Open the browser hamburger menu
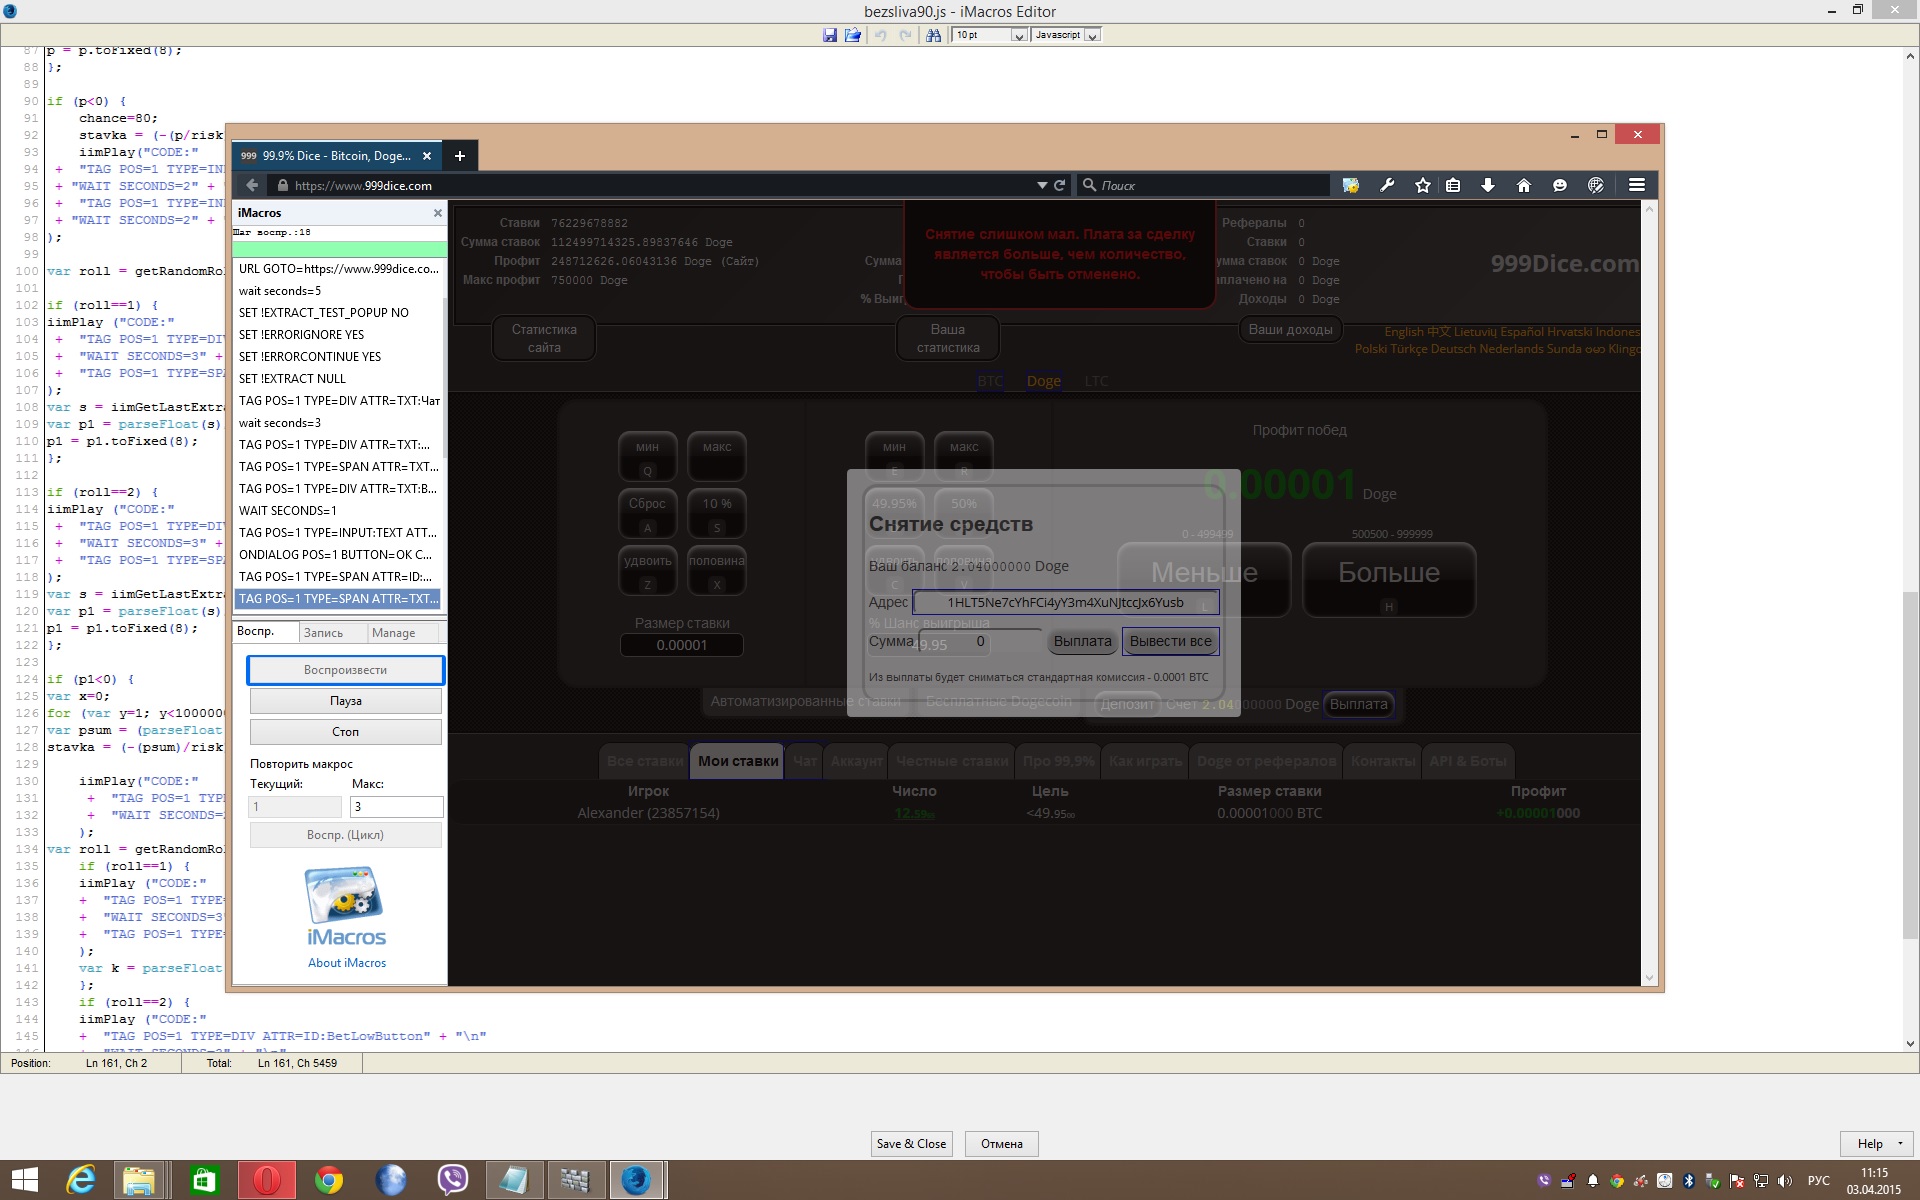The image size is (1920, 1200). click(x=1637, y=185)
